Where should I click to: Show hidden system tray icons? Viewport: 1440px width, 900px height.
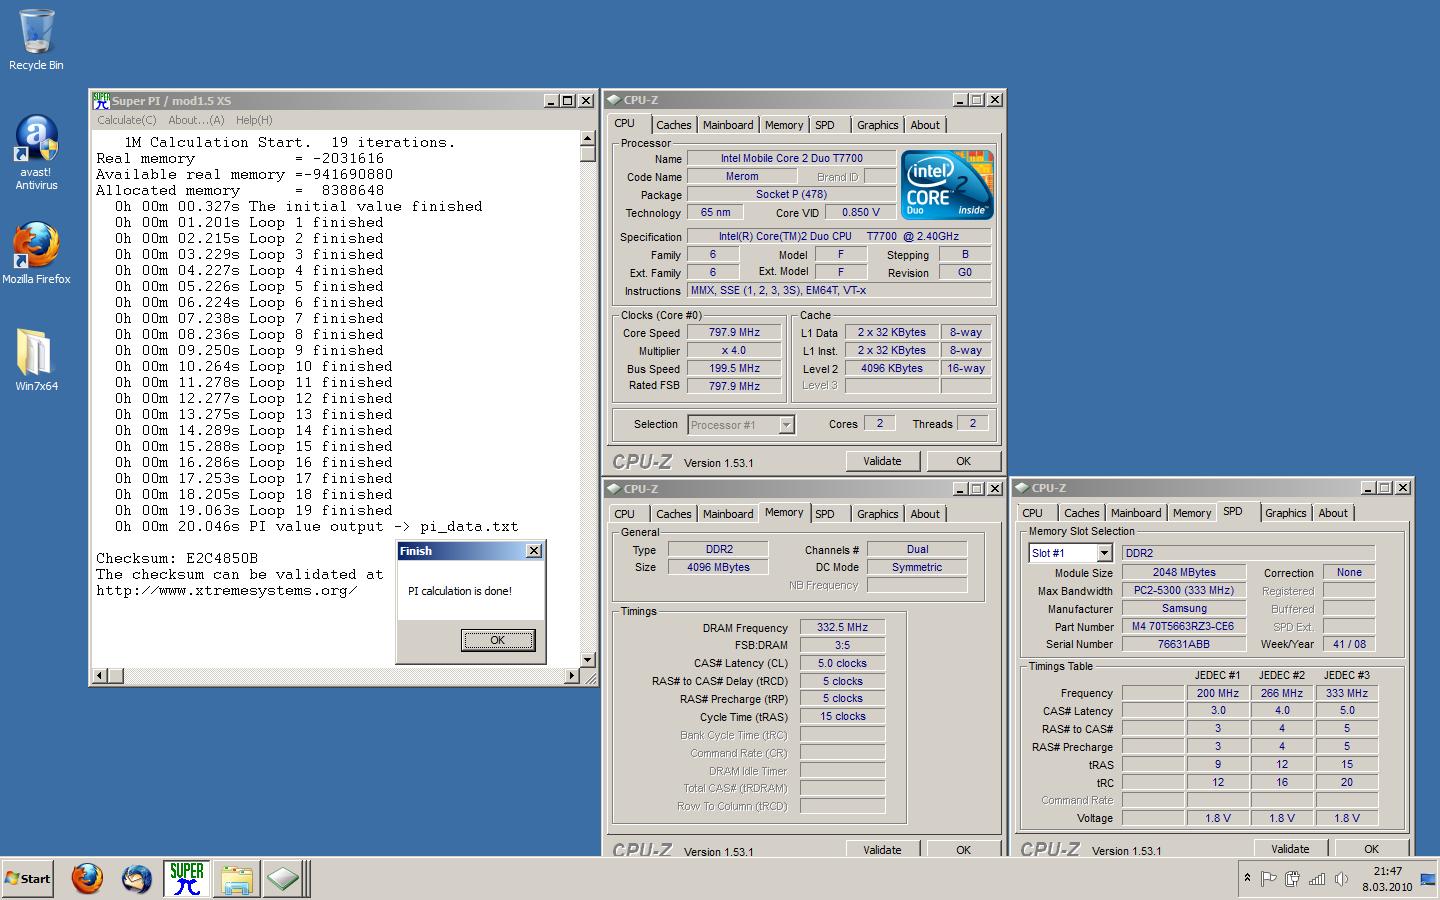(x=1247, y=879)
